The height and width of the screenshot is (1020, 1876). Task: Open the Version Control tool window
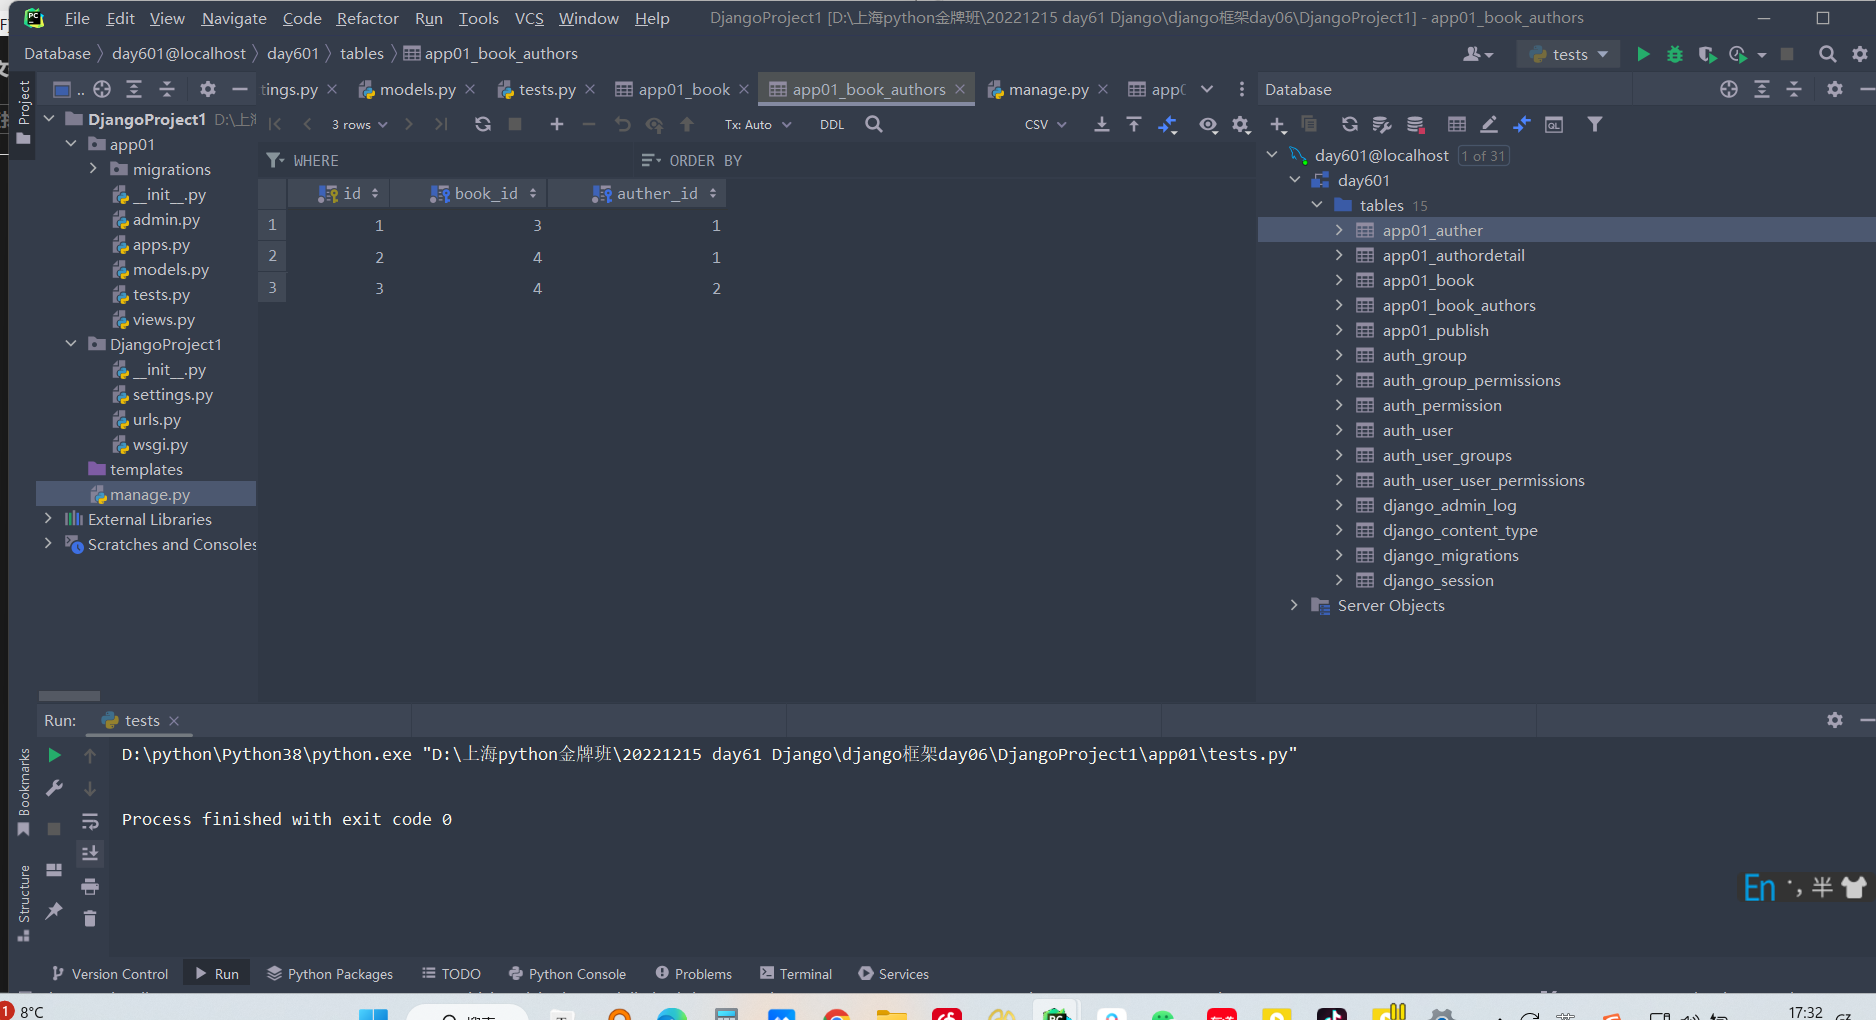(110, 974)
